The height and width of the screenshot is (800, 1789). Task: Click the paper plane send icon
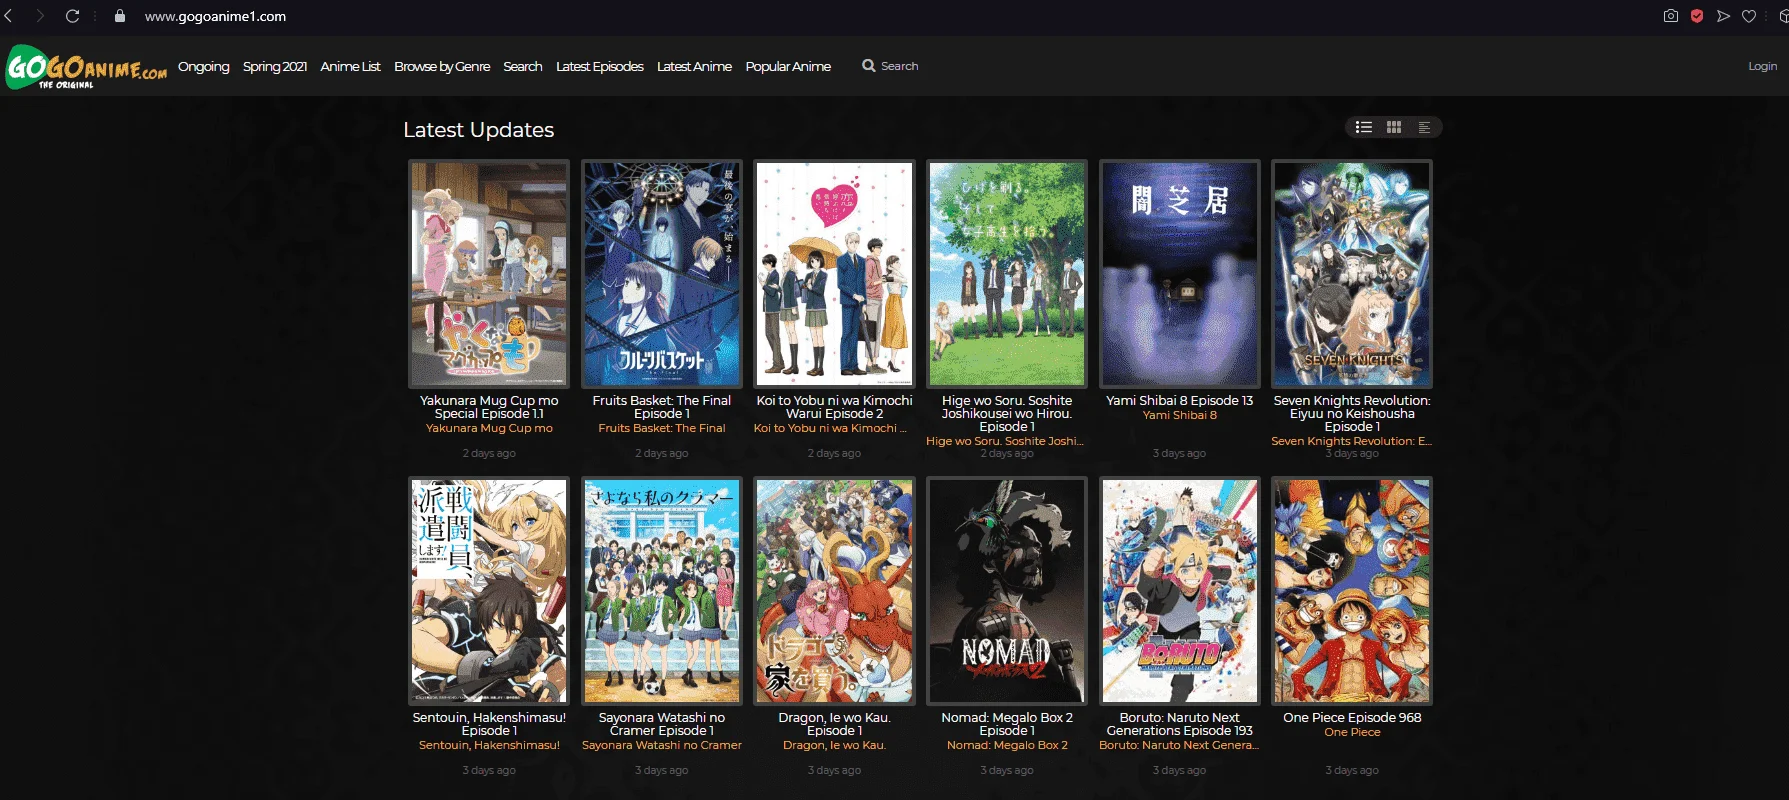click(1723, 16)
